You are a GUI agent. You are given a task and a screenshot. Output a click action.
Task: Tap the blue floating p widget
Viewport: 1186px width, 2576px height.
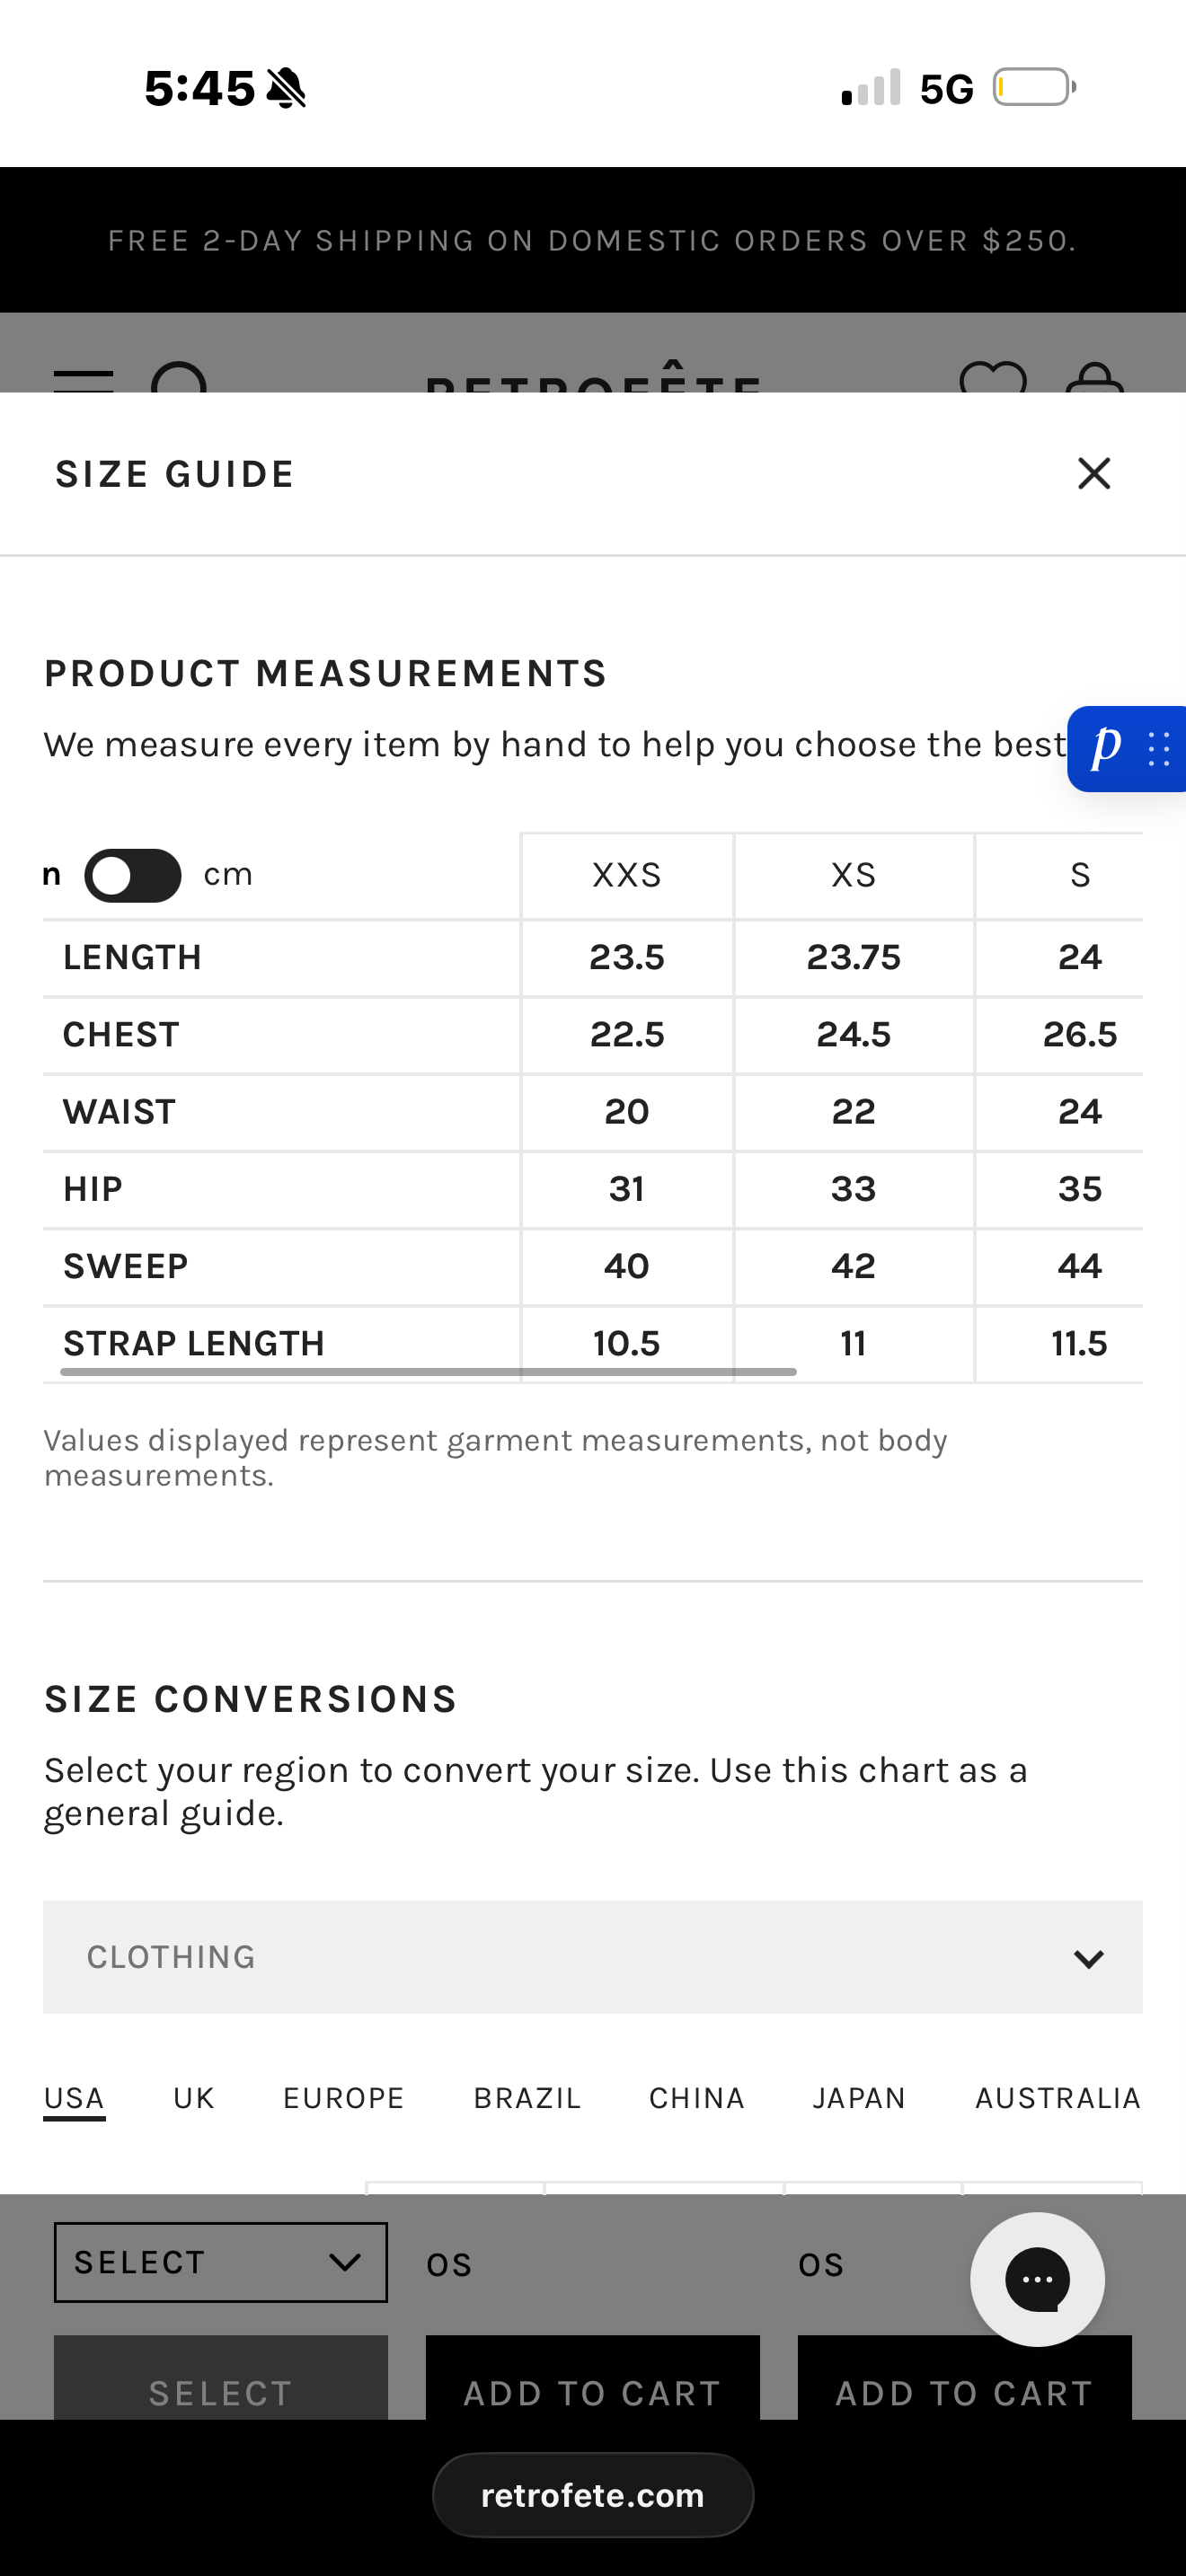1127,748
